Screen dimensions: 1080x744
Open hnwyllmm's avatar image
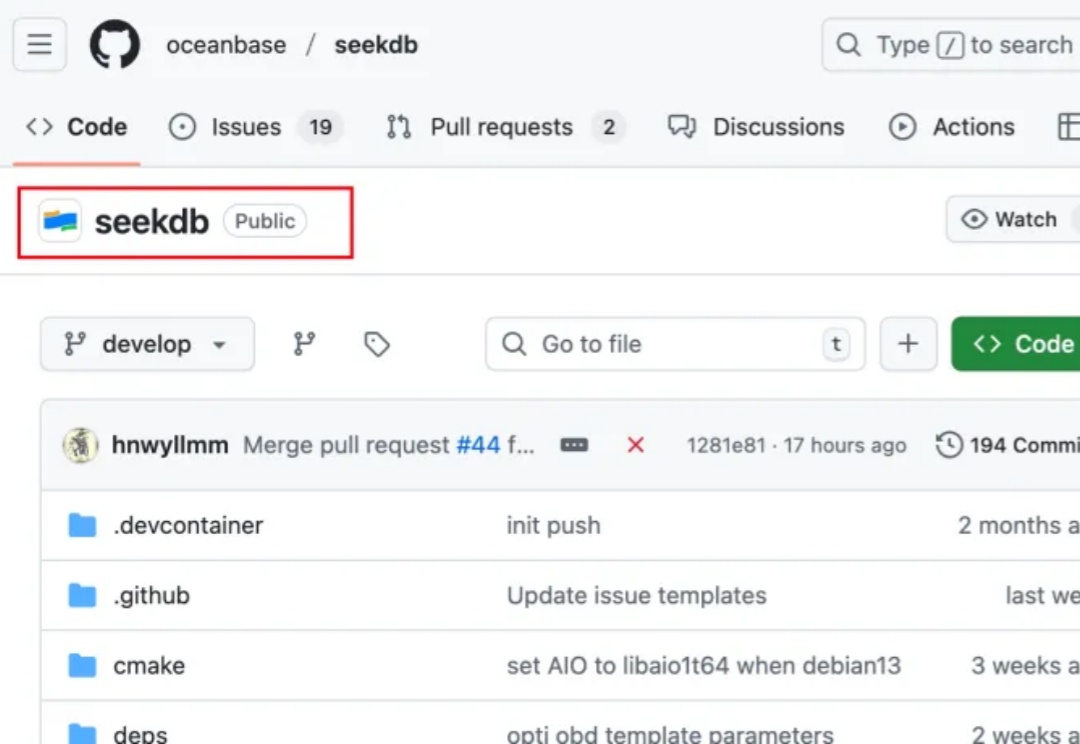80,445
